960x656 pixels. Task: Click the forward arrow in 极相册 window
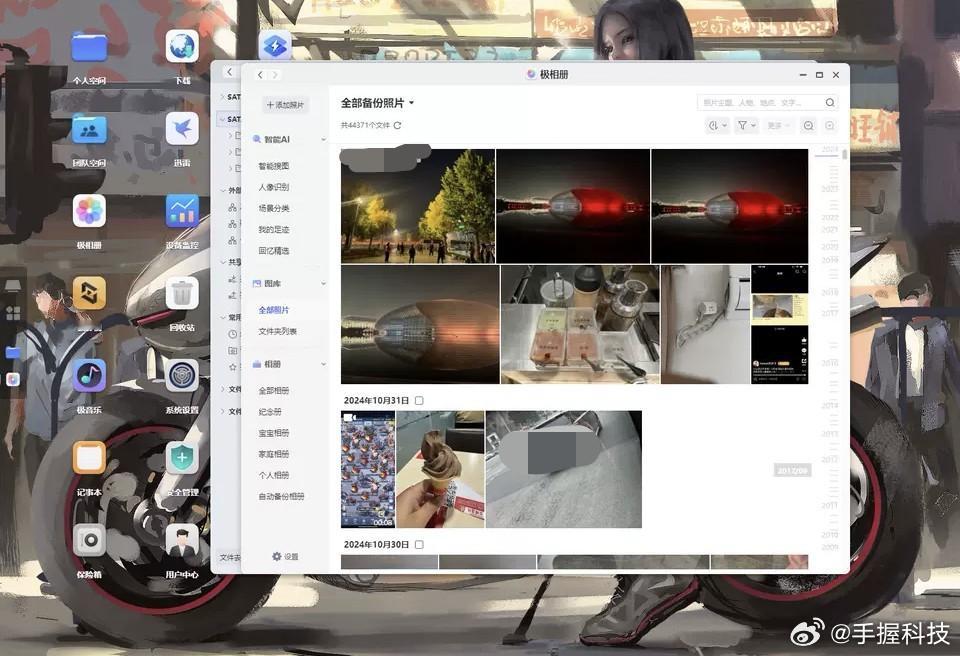point(275,75)
